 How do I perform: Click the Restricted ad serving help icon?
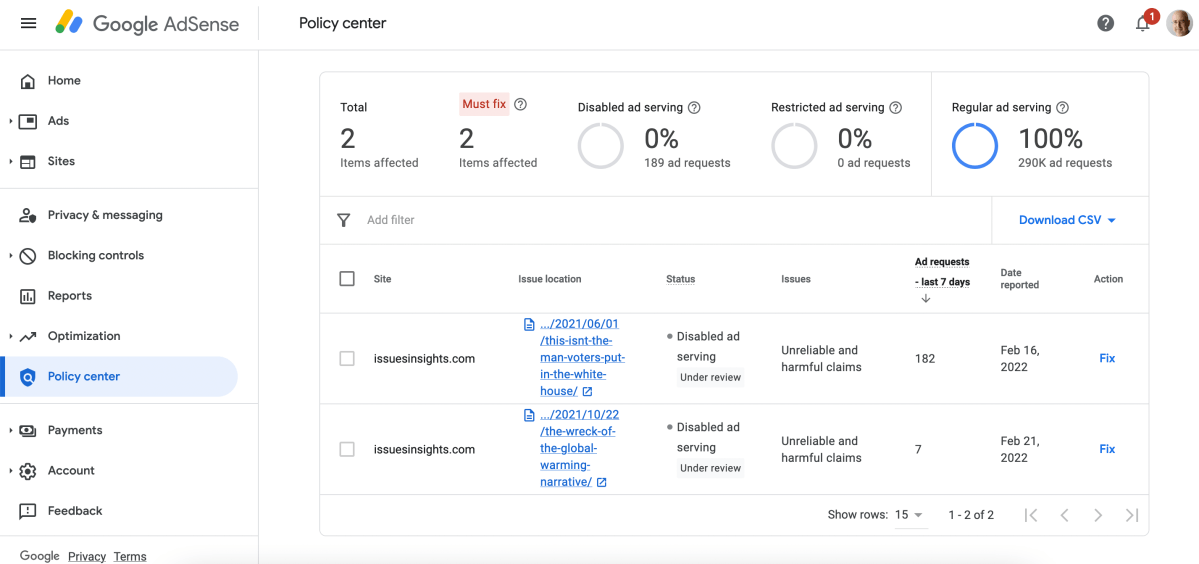pyautogui.click(x=896, y=108)
